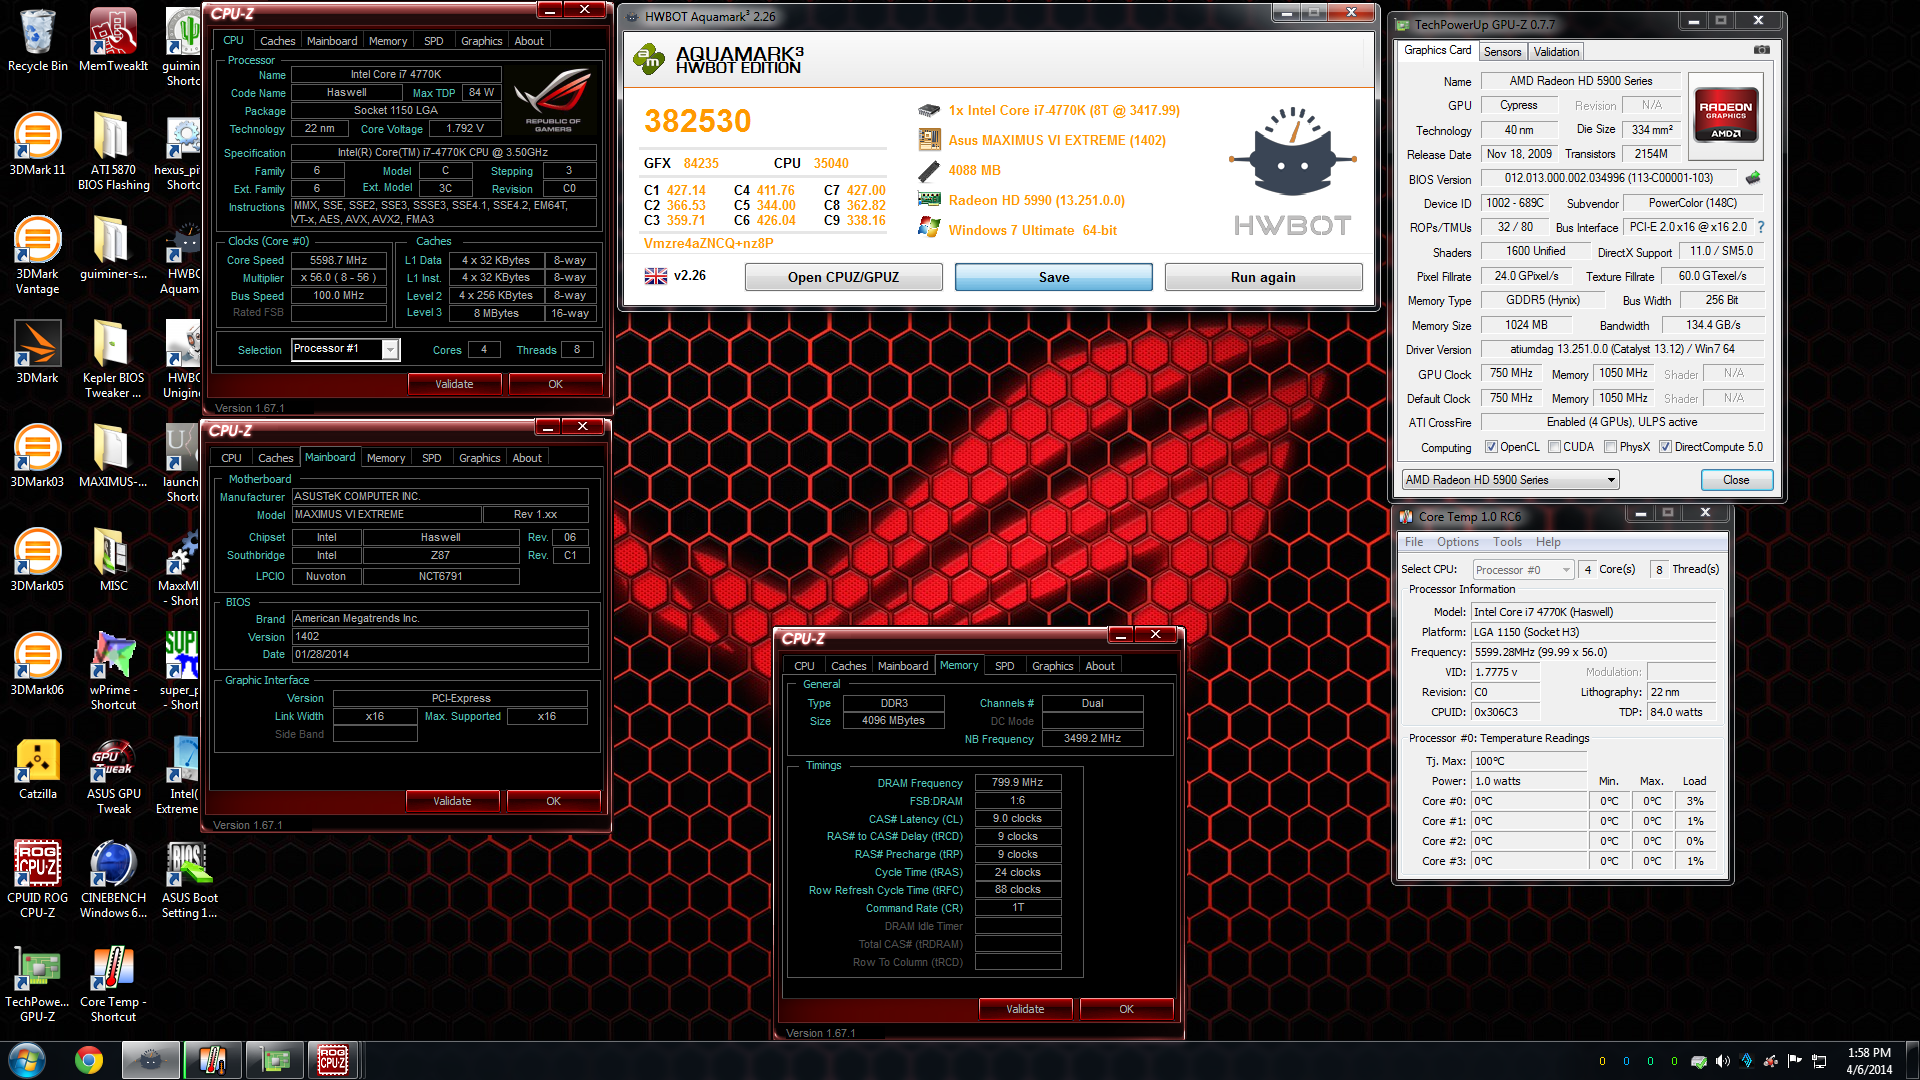
Task: Click GPU-Z BIOS save icon
Action: pos(1753,178)
